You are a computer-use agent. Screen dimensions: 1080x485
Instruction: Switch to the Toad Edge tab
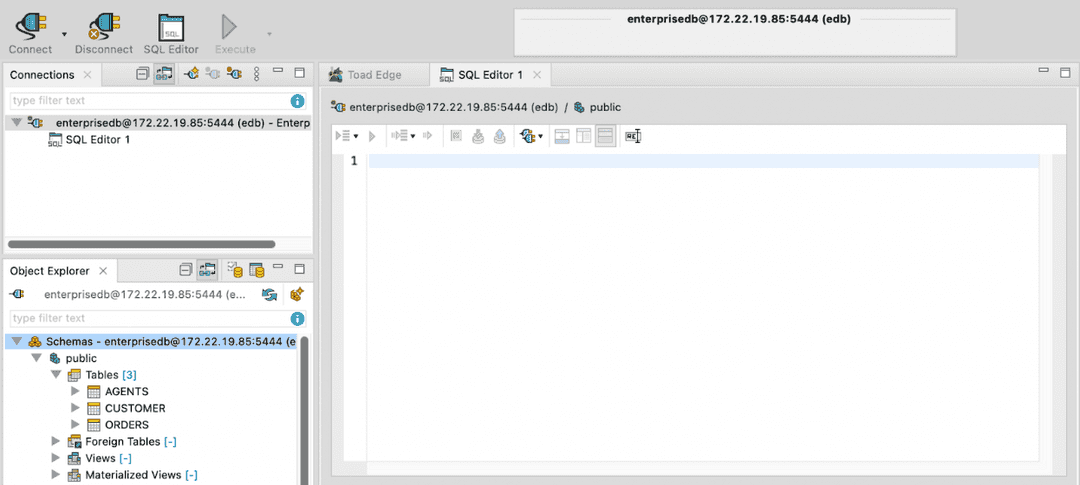coord(372,75)
